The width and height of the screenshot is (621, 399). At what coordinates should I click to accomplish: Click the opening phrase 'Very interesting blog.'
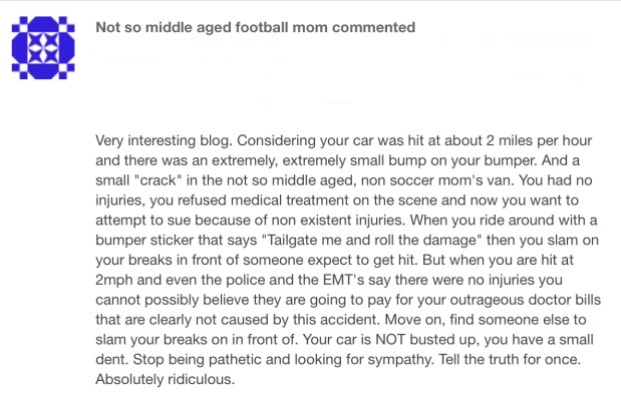pyautogui.click(x=164, y=141)
